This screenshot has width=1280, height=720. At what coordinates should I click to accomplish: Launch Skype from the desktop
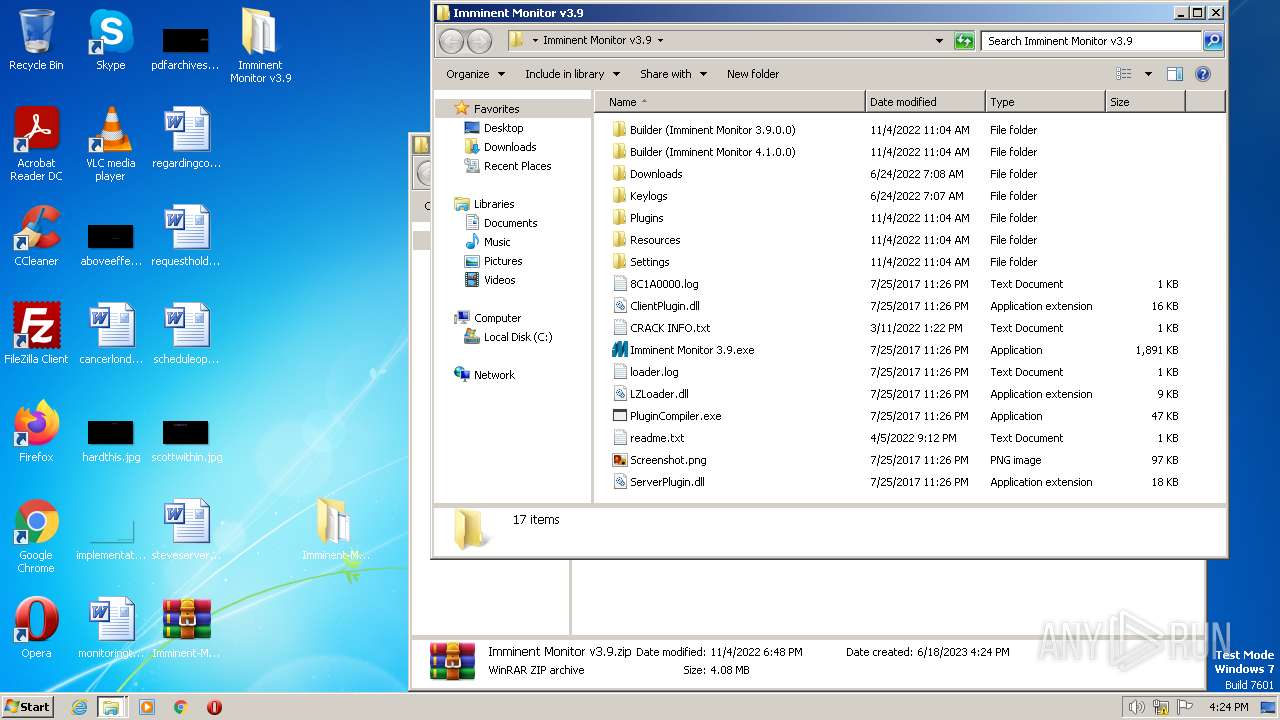(110, 40)
